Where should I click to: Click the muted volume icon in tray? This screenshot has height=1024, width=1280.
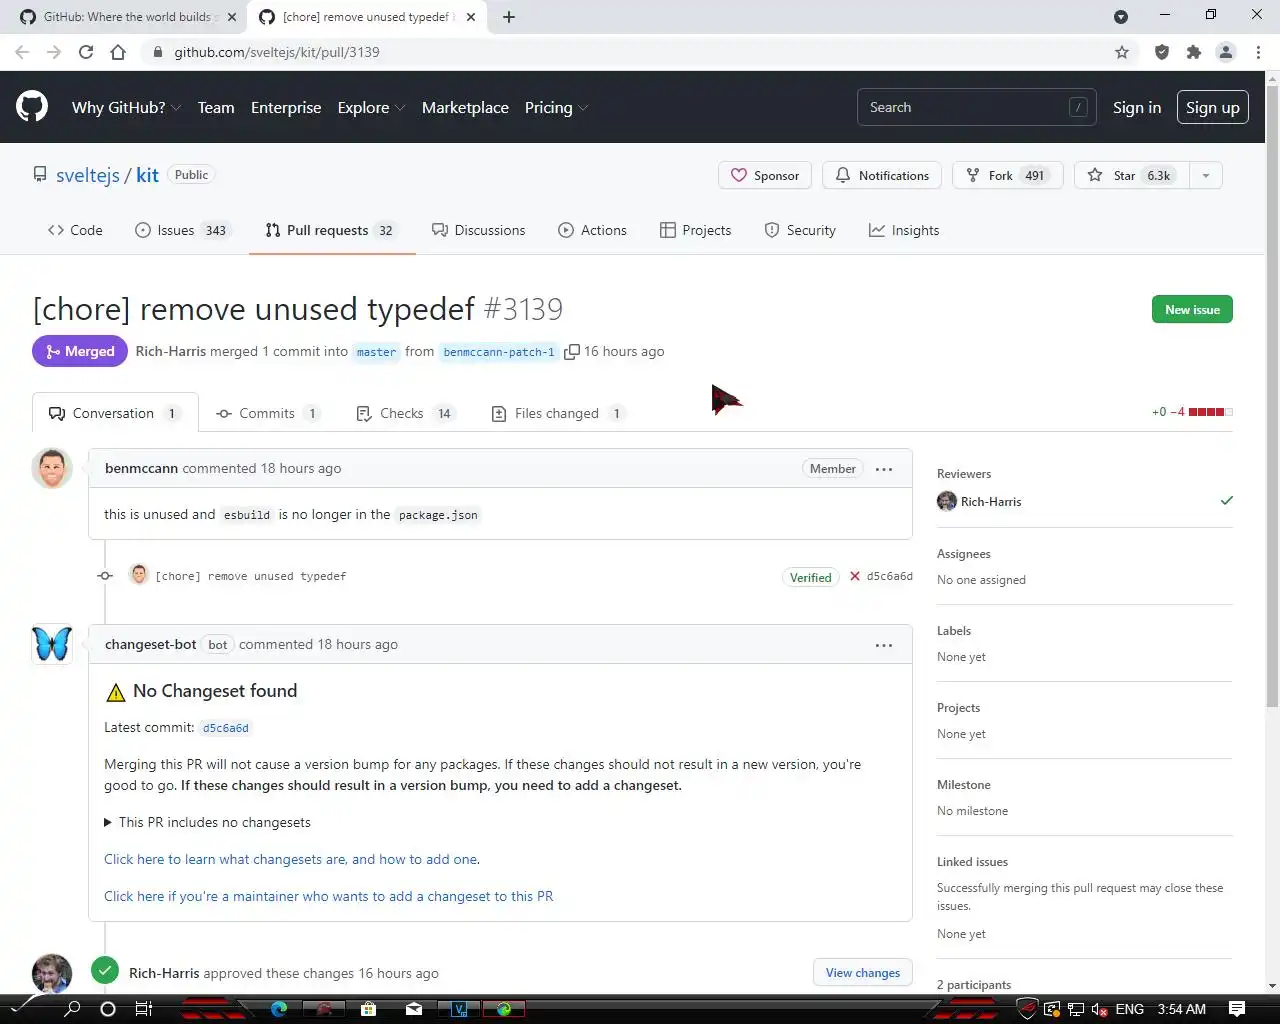(1099, 1009)
